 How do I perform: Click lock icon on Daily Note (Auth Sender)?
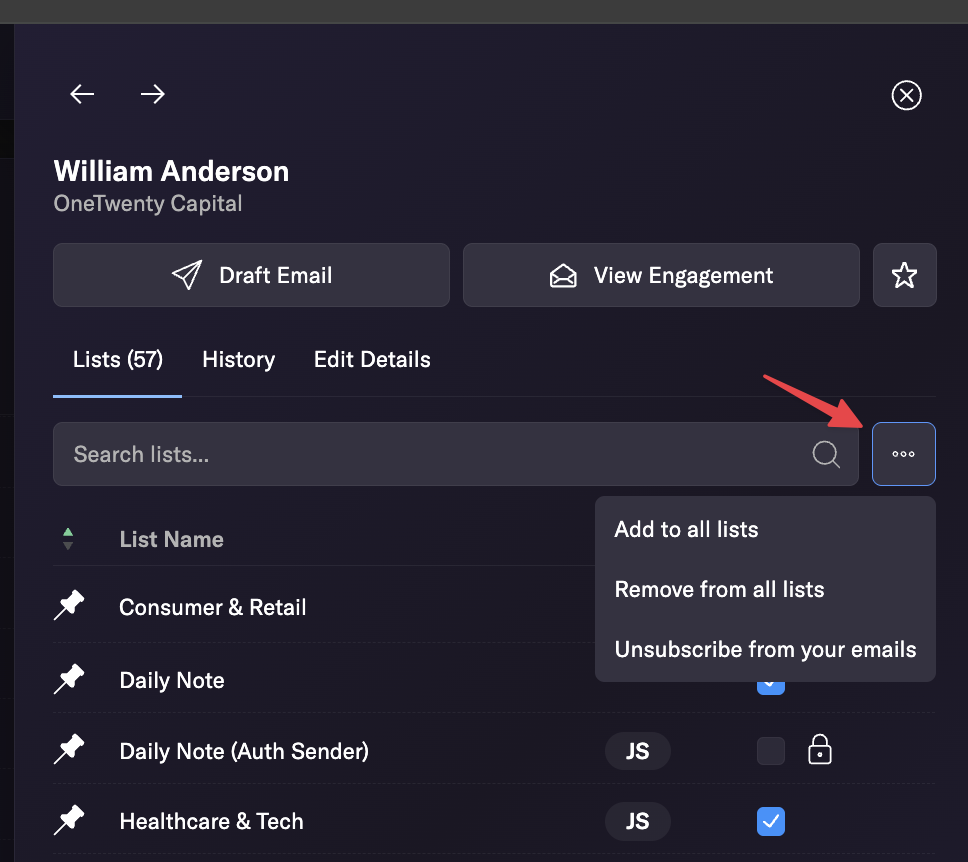tap(820, 750)
